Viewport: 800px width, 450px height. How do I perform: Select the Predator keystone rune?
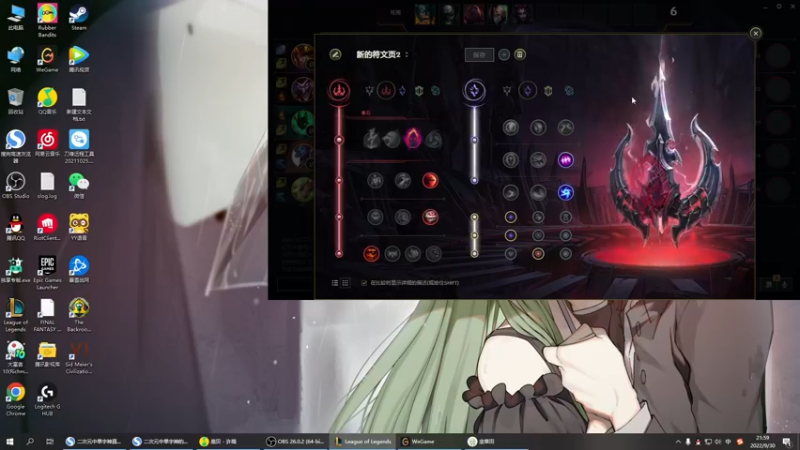point(392,139)
